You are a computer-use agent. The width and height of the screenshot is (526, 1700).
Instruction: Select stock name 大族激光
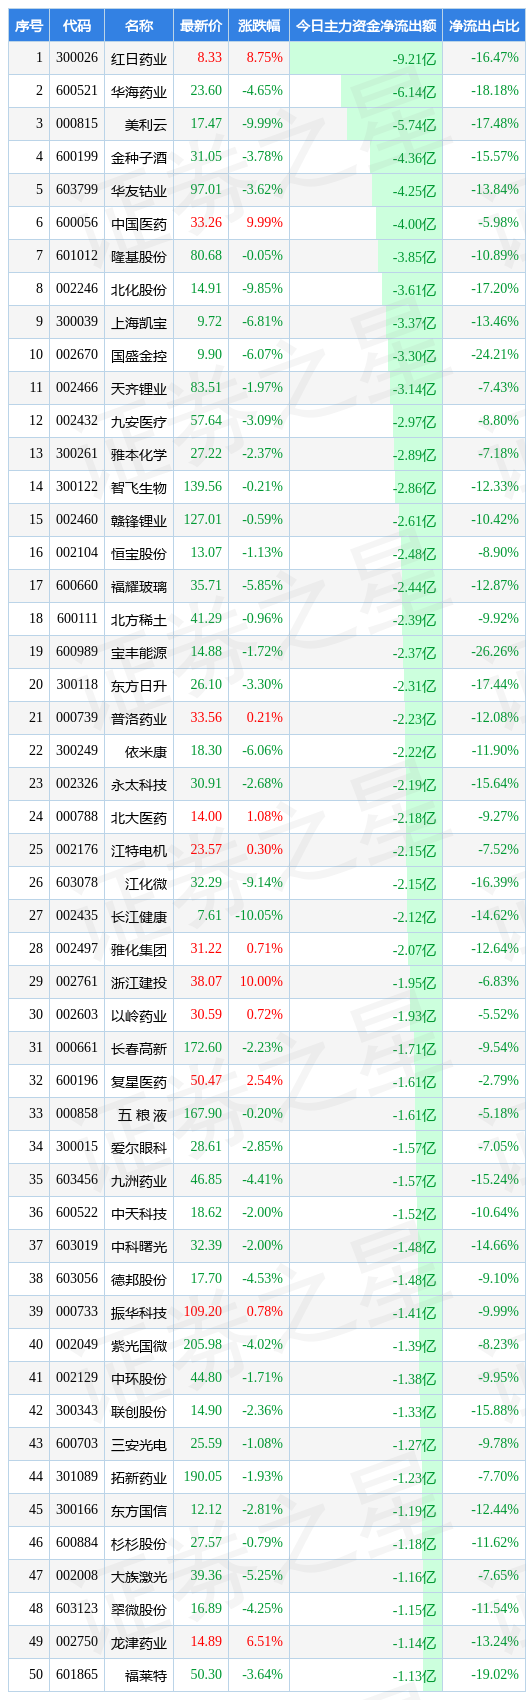139,1577
